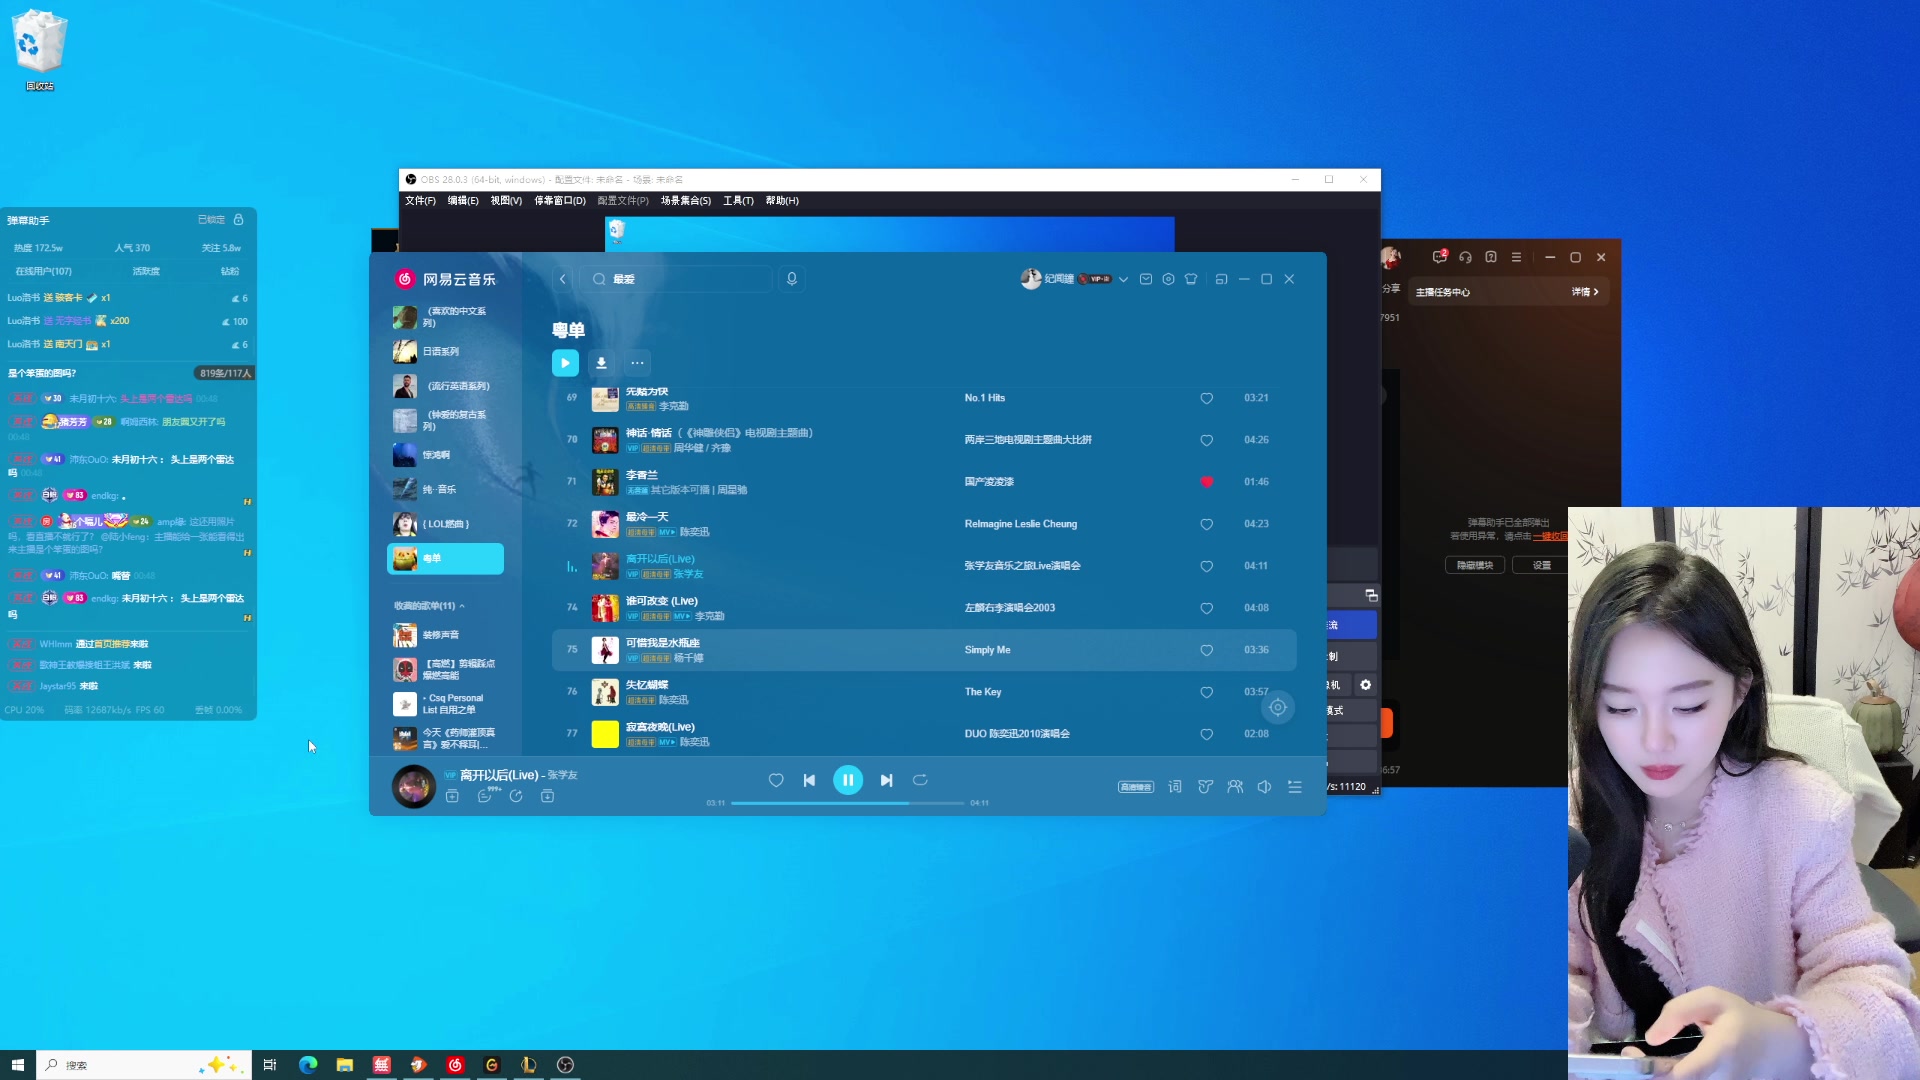1920x1080 pixels.
Task: Open the skin theme shirt icon
Action: (1191, 279)
